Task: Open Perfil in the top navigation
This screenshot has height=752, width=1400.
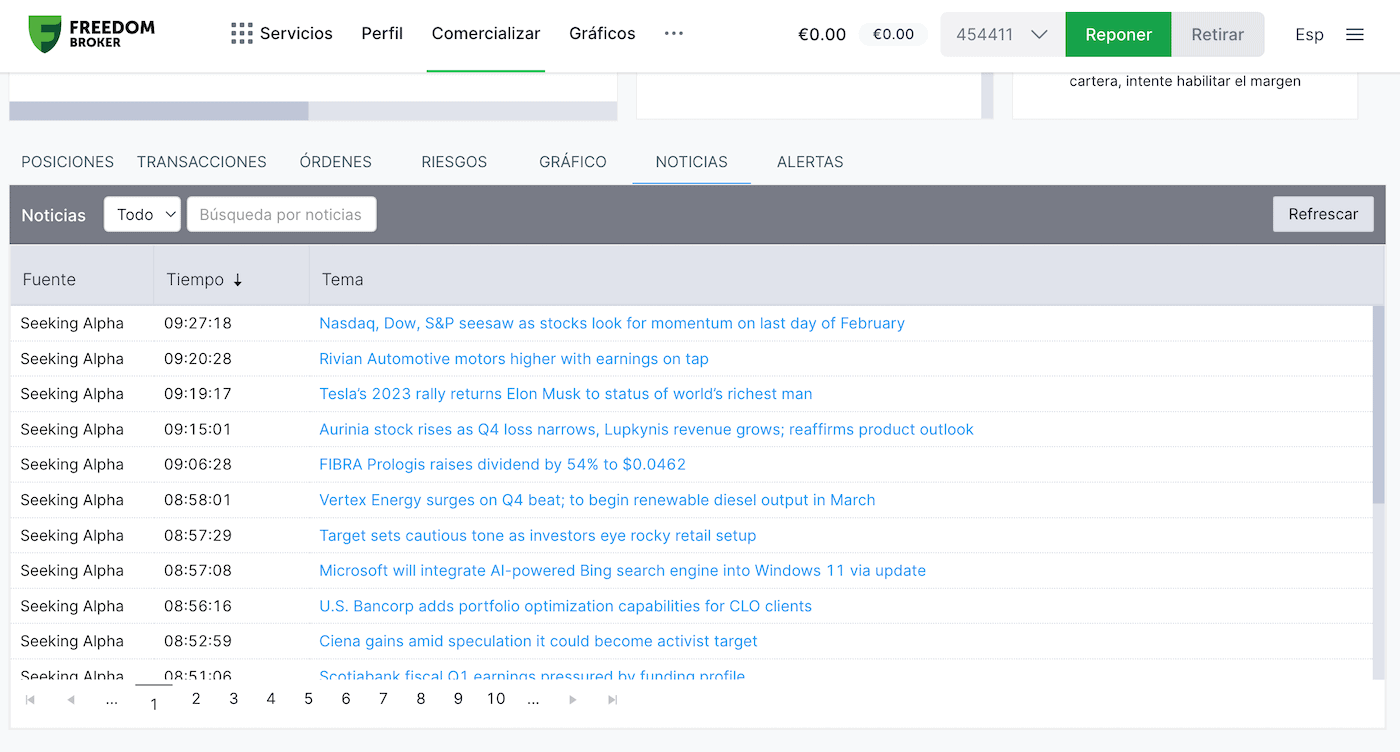Action: point(382,33)
